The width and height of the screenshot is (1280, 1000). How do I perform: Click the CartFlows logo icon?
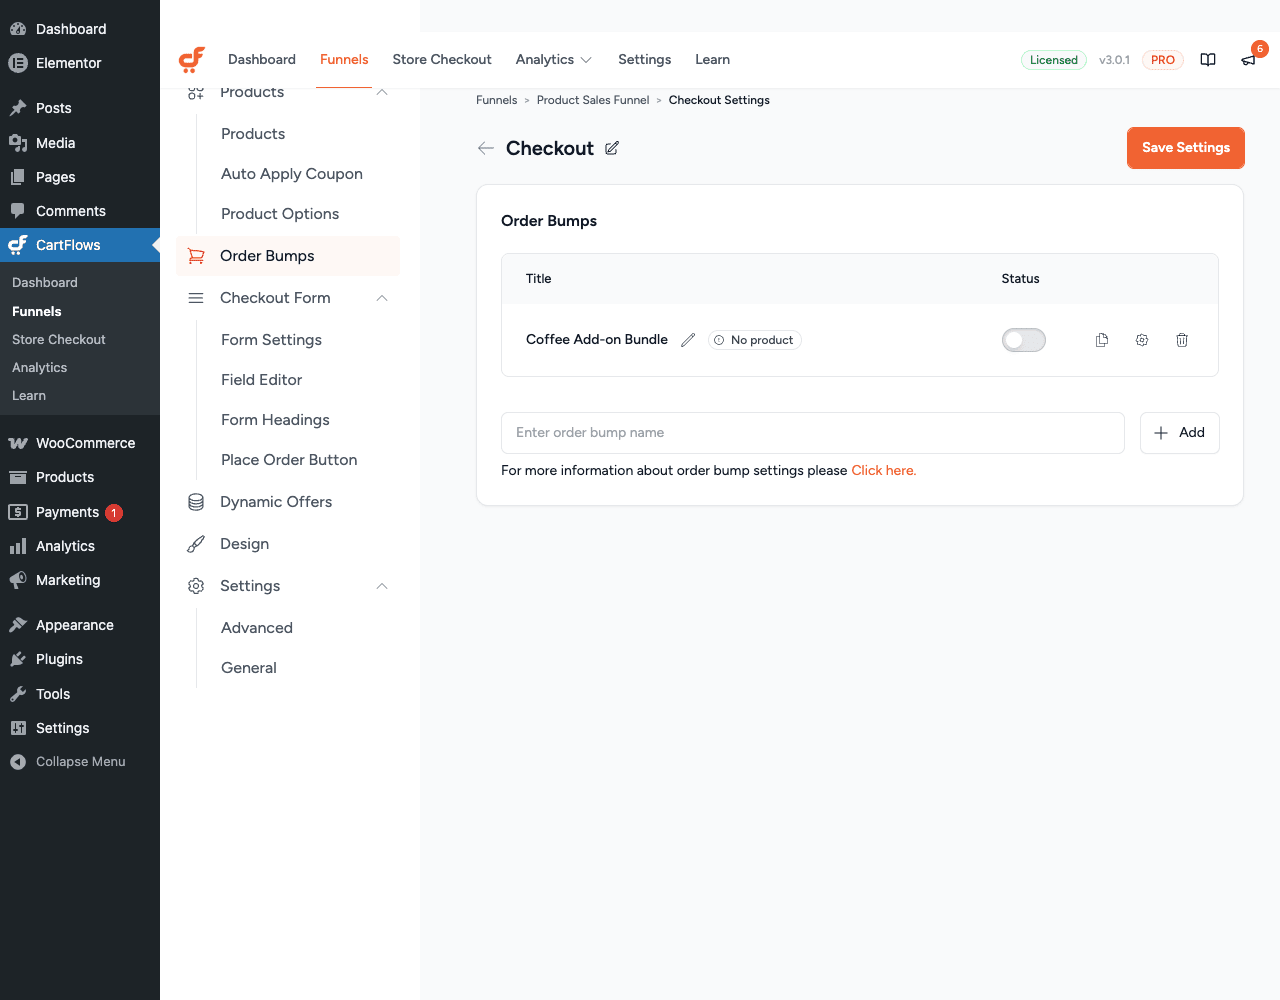coord(192,60)
